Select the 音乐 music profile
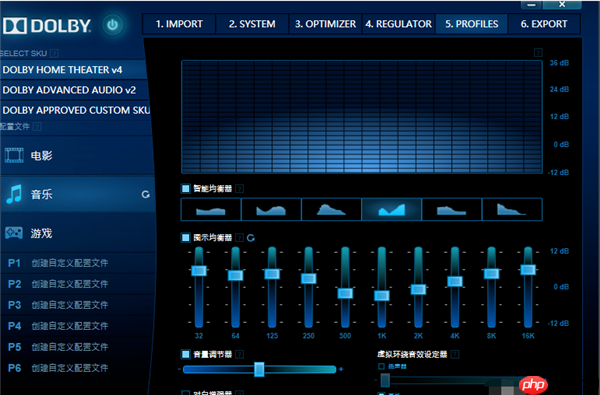Image resolution: width=600 pixels, height=395 pixels. pyautogui.click(x=77, y=194)
